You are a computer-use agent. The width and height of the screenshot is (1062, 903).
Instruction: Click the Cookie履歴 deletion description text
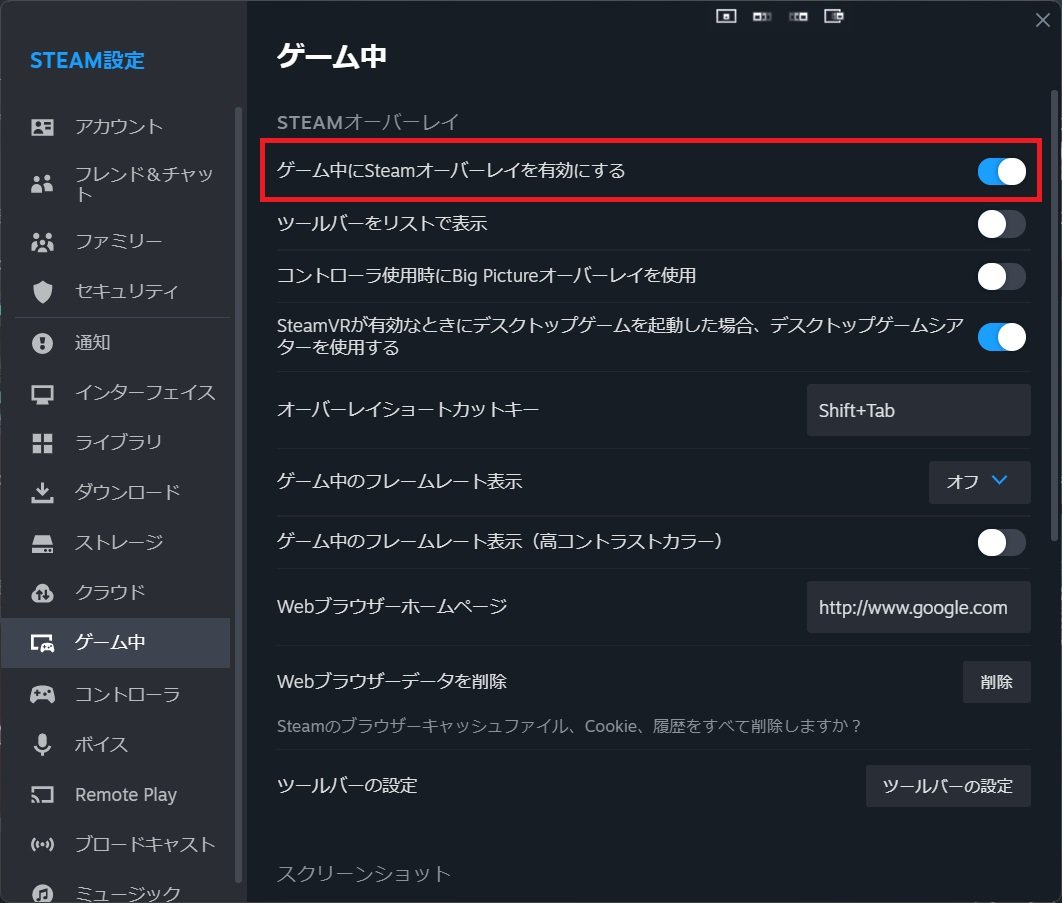pyautogui.click(x=569, y=726)
